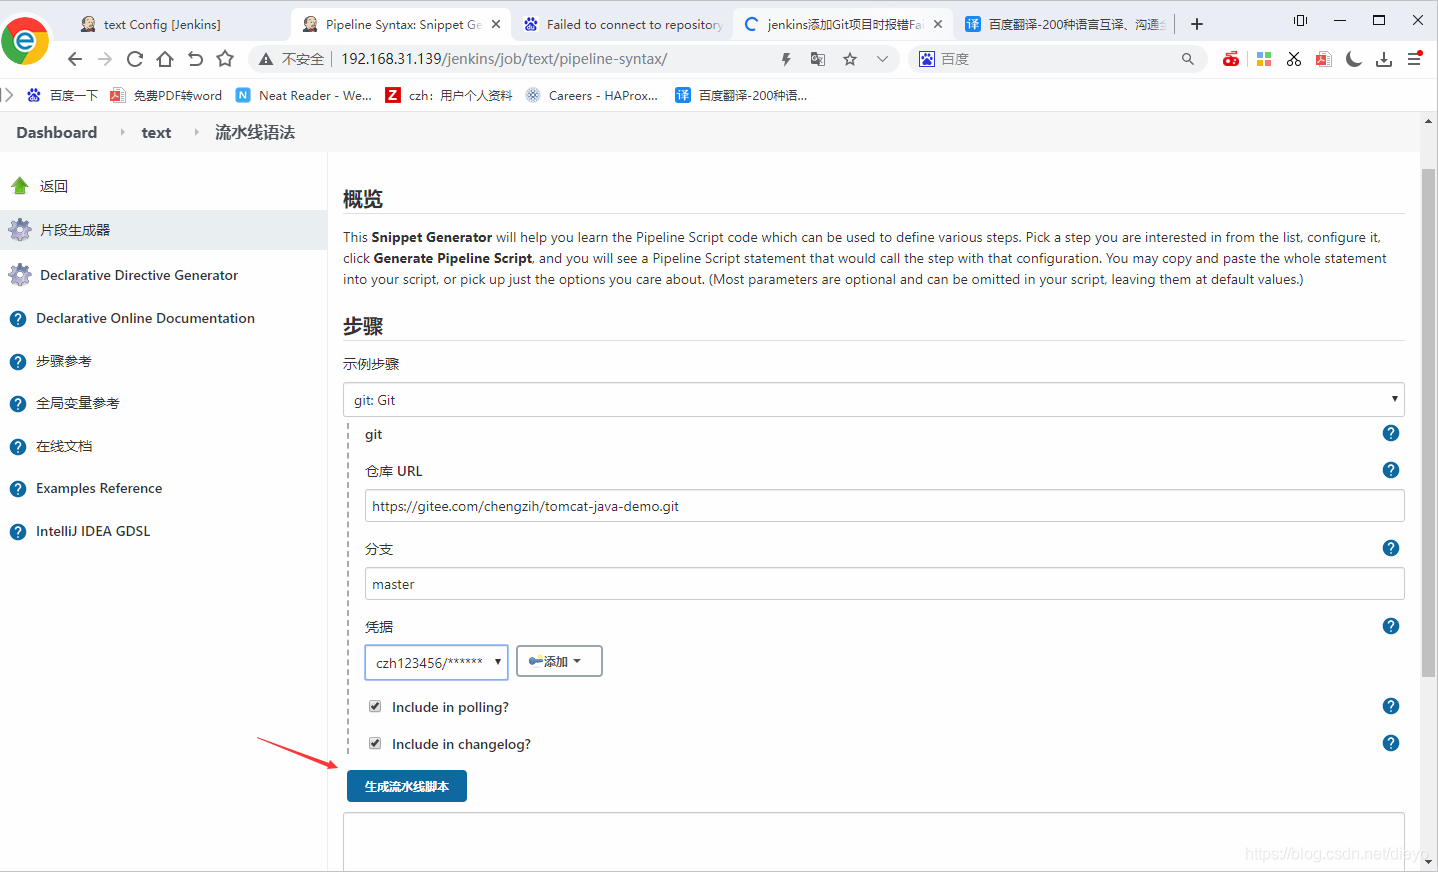Open a new browser tab
1438x872 pixels.
click(x=1197, y=24)
